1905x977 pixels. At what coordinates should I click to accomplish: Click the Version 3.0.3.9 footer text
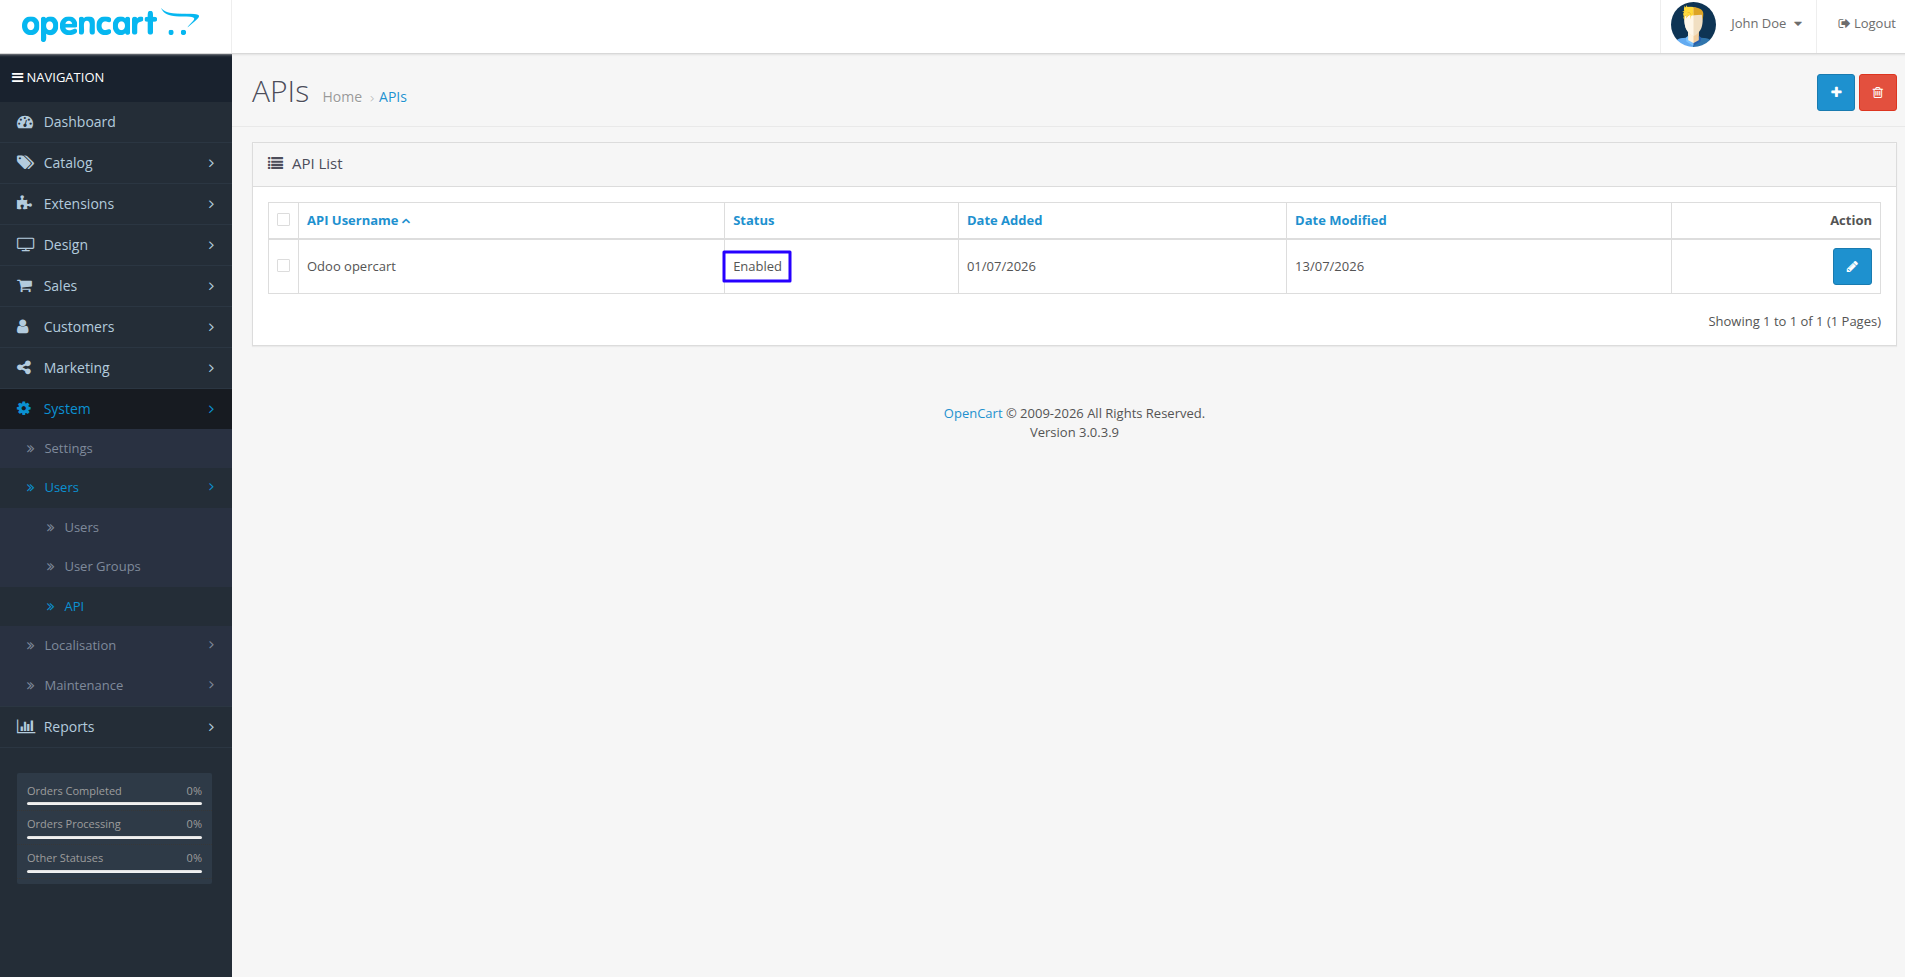click(x=1074, y=433)
